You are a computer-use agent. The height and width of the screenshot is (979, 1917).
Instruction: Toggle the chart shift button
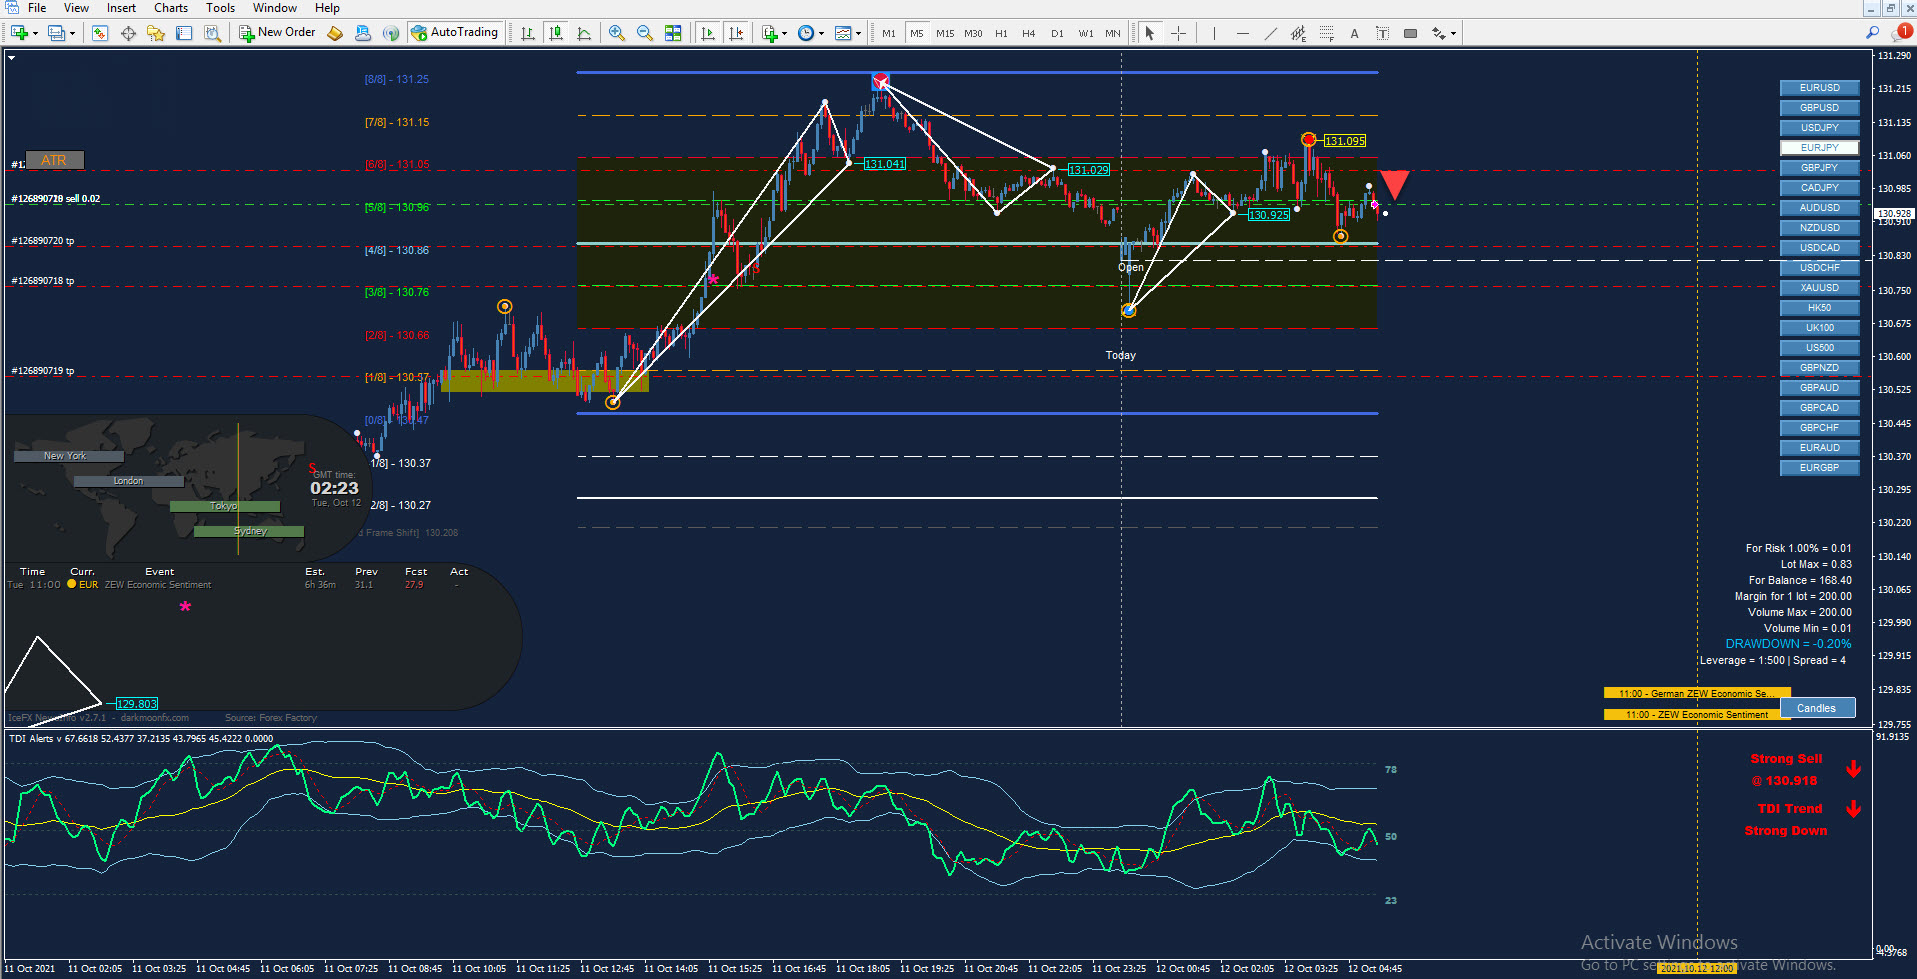click(737, 33)
